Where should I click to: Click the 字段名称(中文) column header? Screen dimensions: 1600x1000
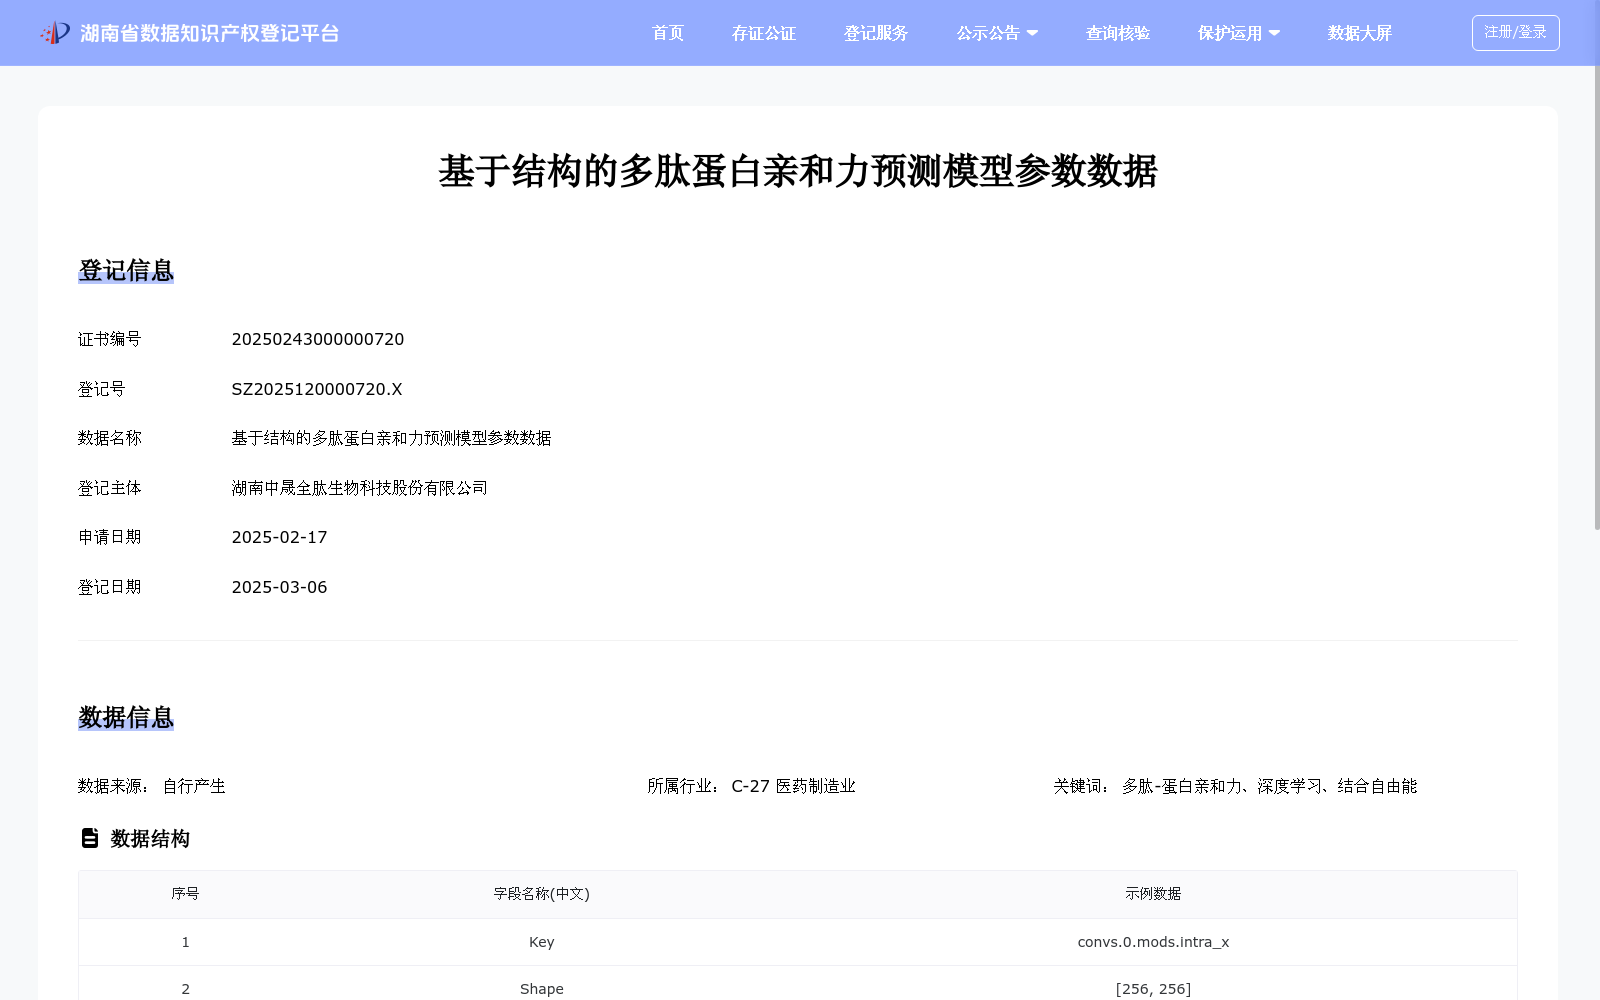tap(542, 894)
